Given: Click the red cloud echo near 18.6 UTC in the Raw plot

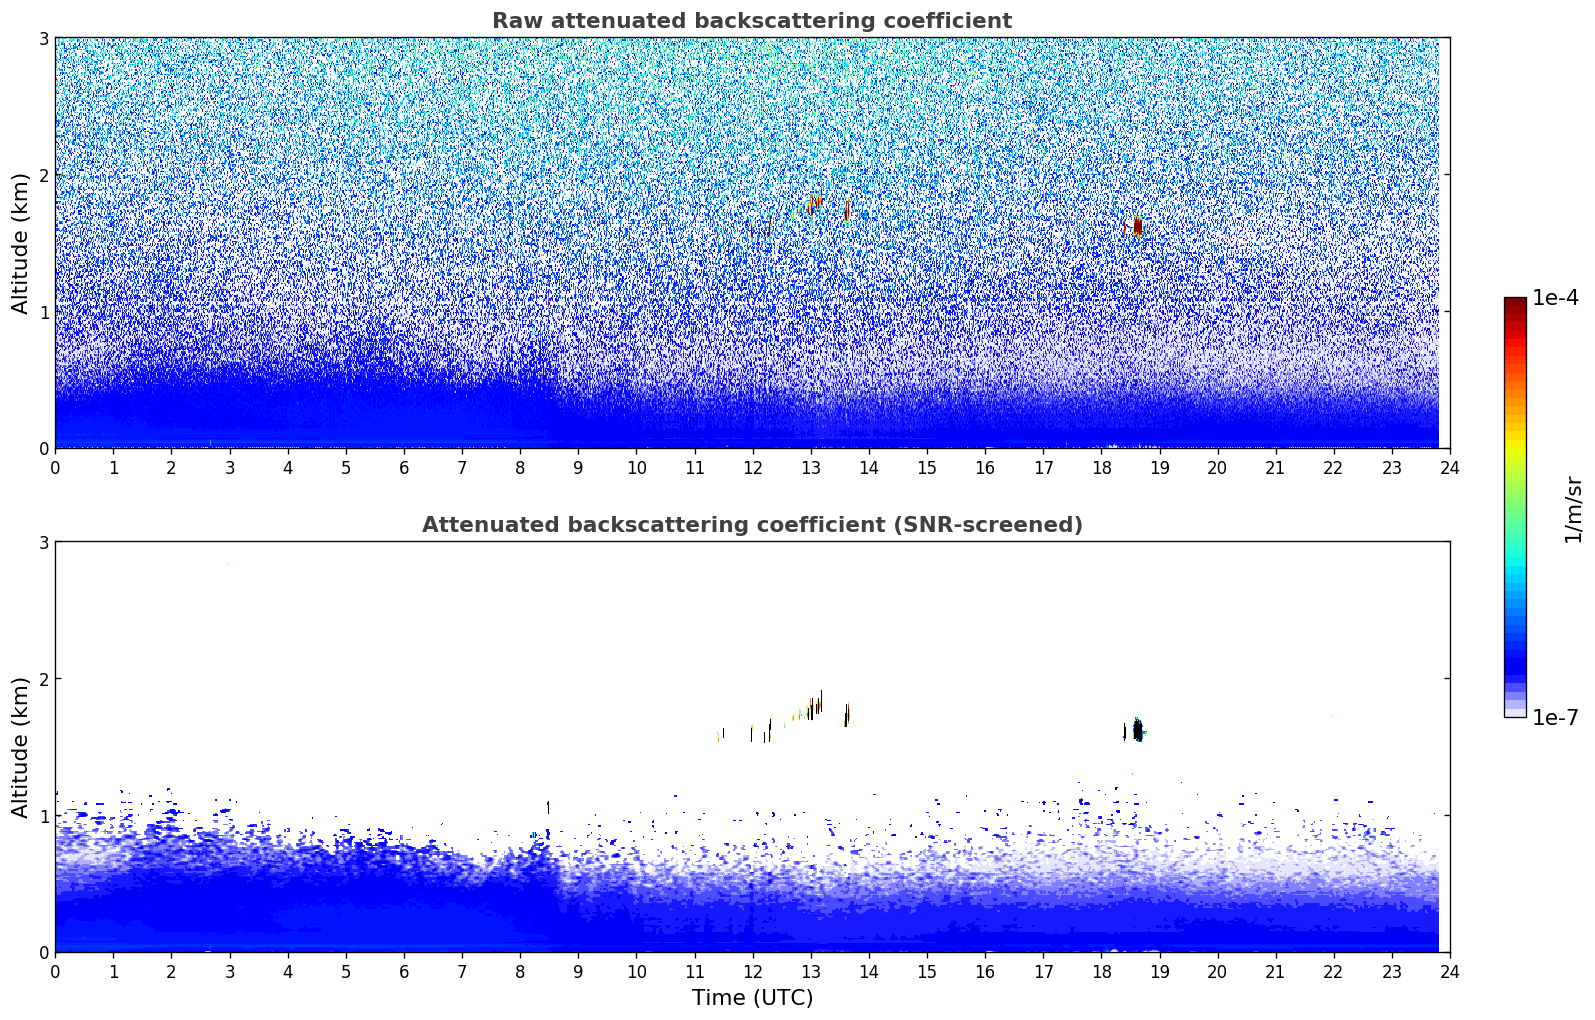Looking at the screenshot, I should click(x=1137, y=226).
